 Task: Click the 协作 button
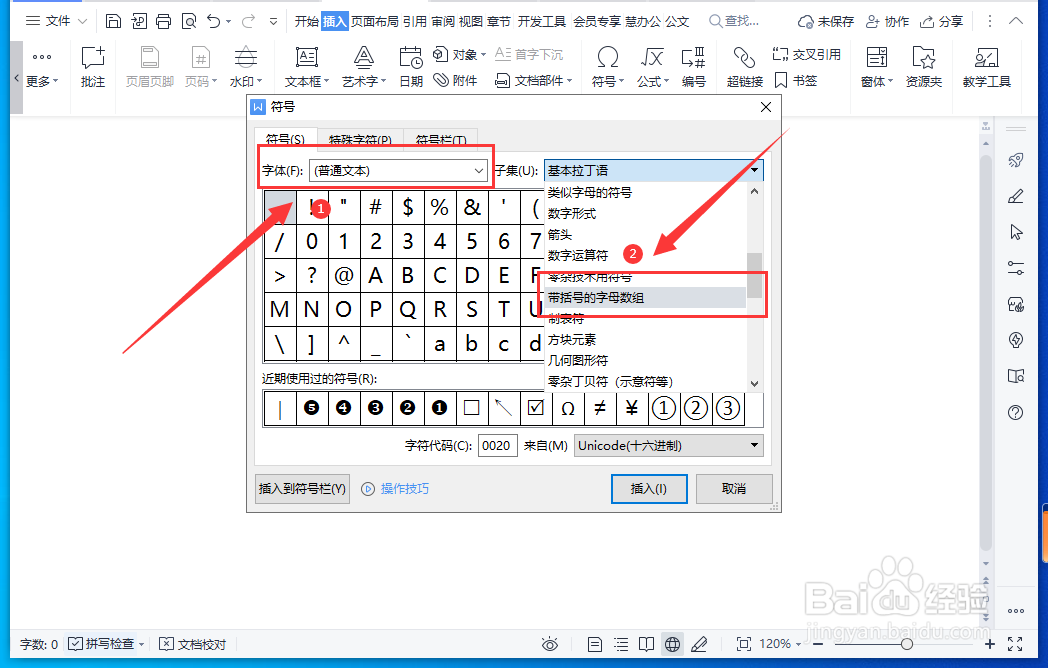887,21
